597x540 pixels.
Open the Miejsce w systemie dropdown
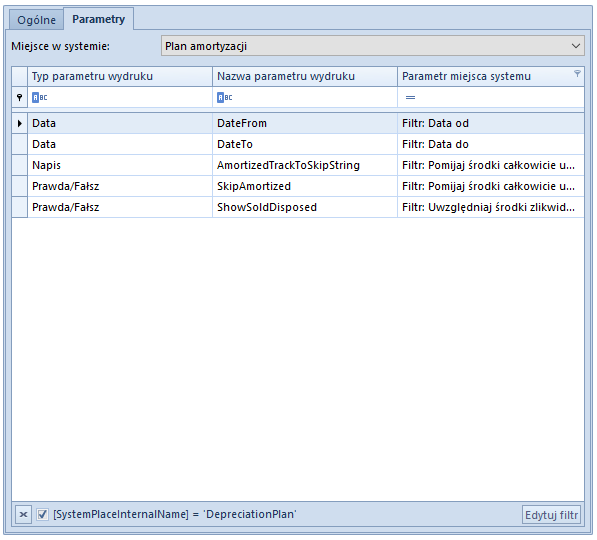(x=373, y=46)
